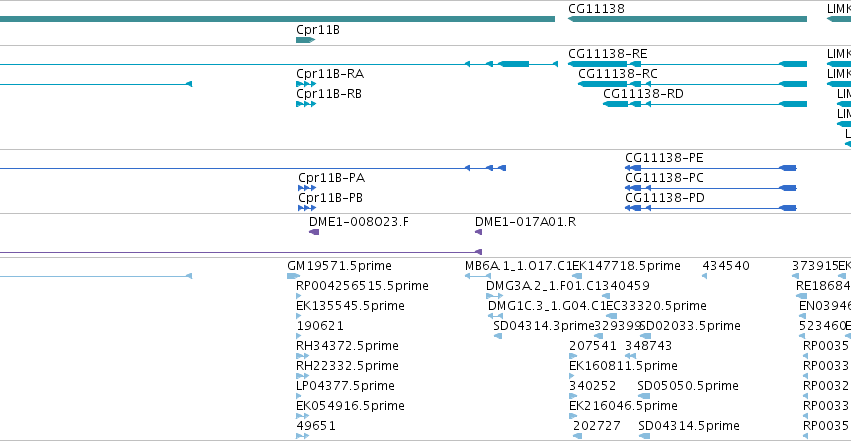Viewport: 851px width, 441px height.
Task: Select transcript label CG11138-RE
Action: pos(607,54)
